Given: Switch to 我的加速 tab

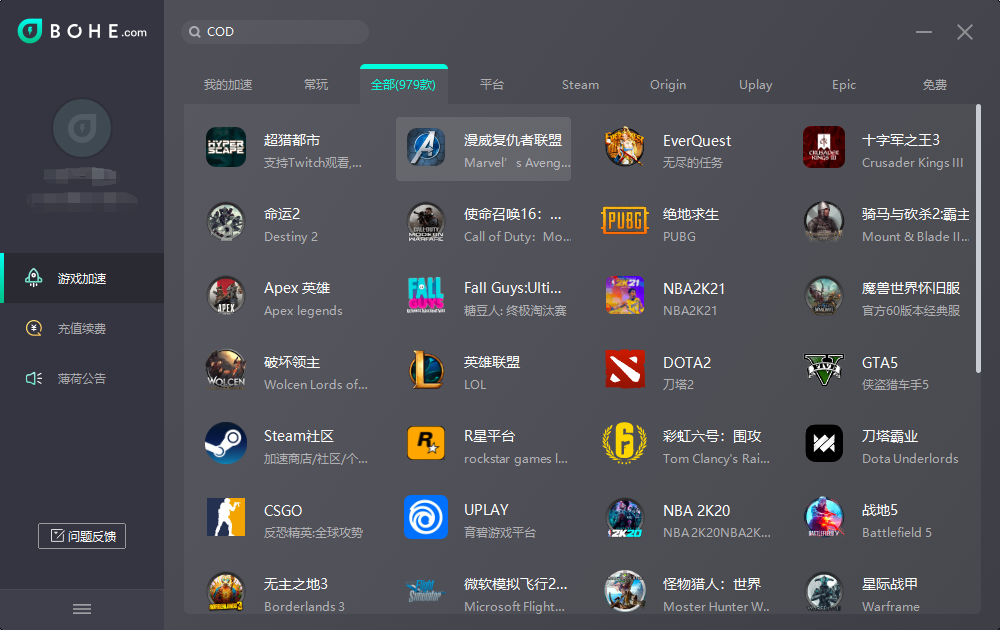Looking at the screenshot, I should pyautogui.click(x=228, y=85).
